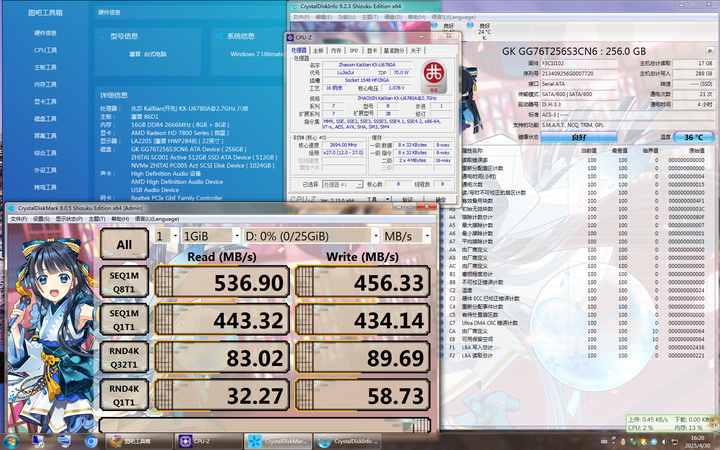Viewport: 720px width, 450px height.
Task: Run the SEQ1M Q8T1 test
Action: pyautogui.click(x=124, y=281)
